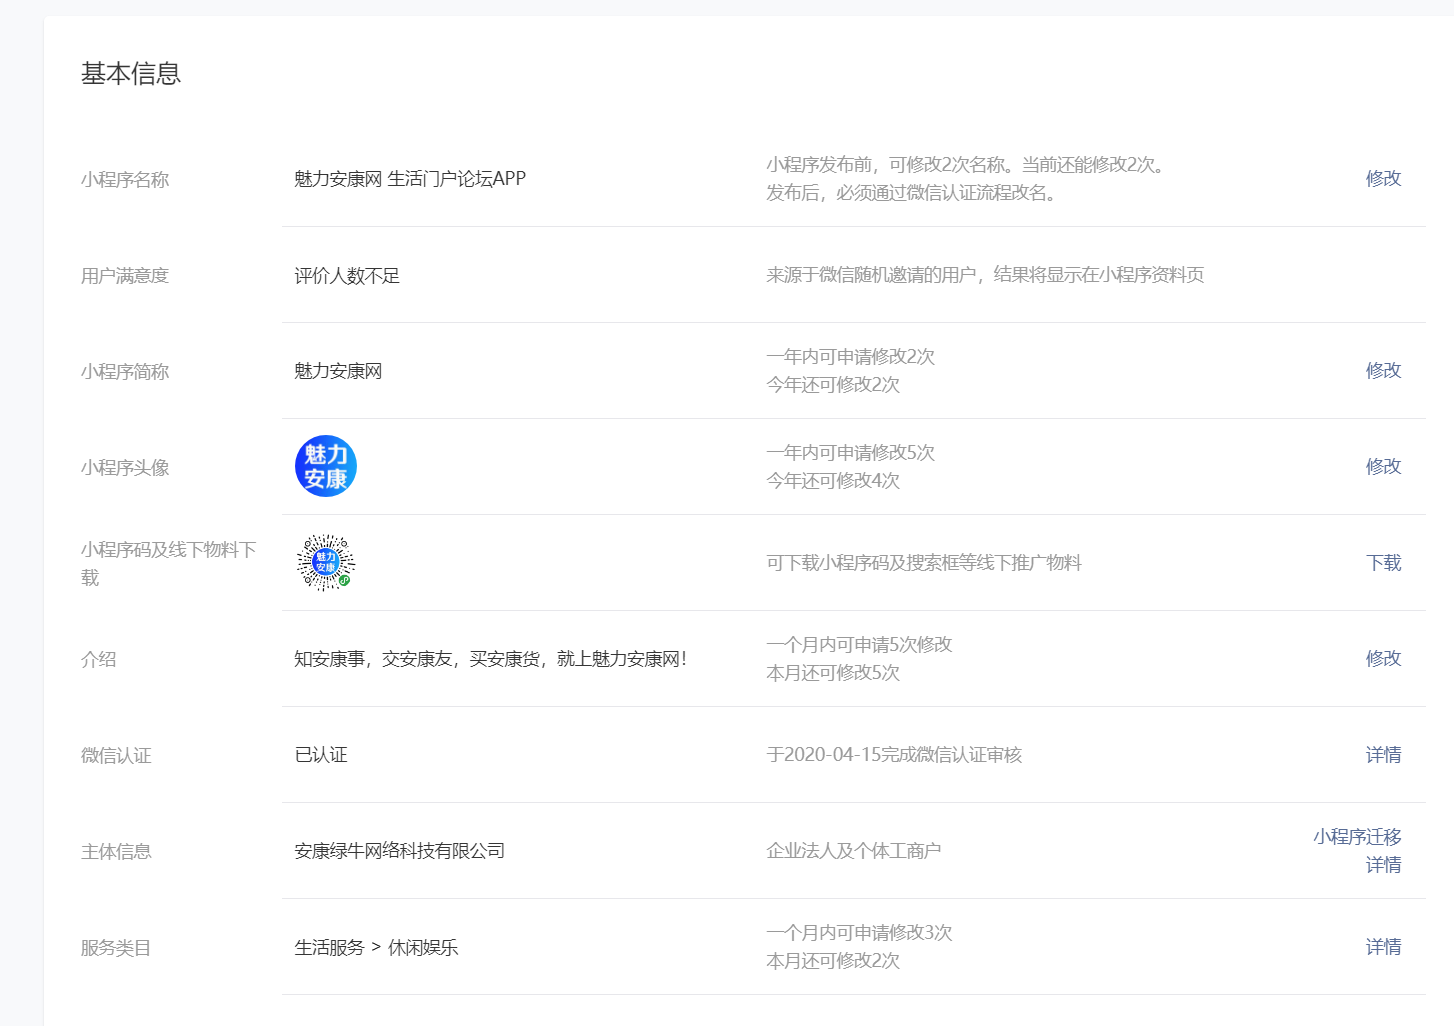Click the 于2020-04-15完成微信认证审核 text
Viewport: 1454px width, 1026px height.
[x=894, y=755]
